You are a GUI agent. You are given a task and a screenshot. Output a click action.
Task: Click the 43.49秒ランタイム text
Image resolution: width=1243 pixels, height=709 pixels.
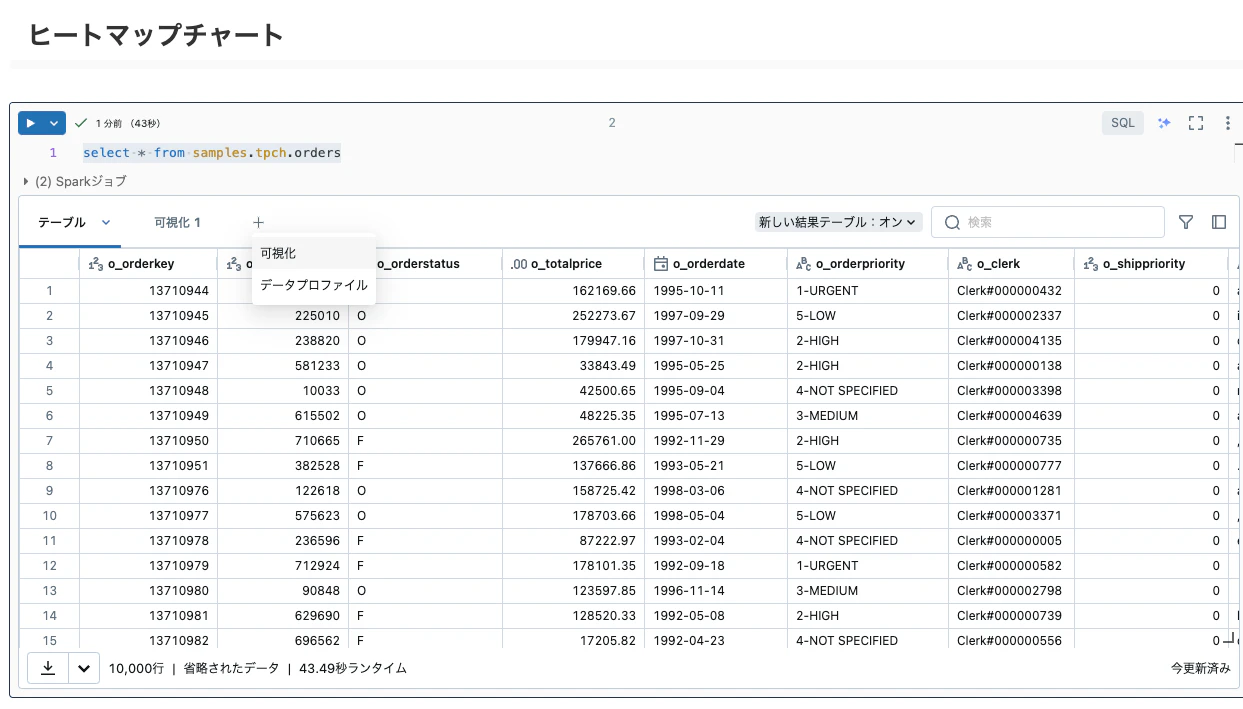click(353, 668)
